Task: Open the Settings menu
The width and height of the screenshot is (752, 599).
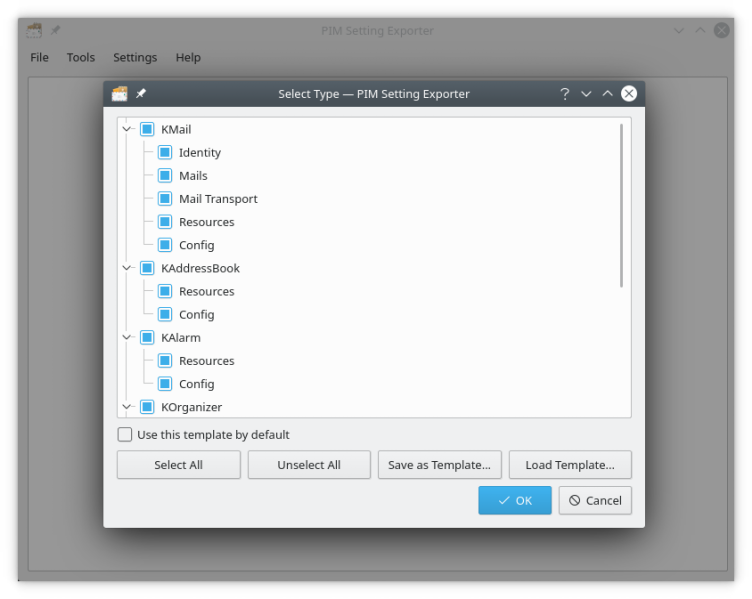Action: [135, 58]
